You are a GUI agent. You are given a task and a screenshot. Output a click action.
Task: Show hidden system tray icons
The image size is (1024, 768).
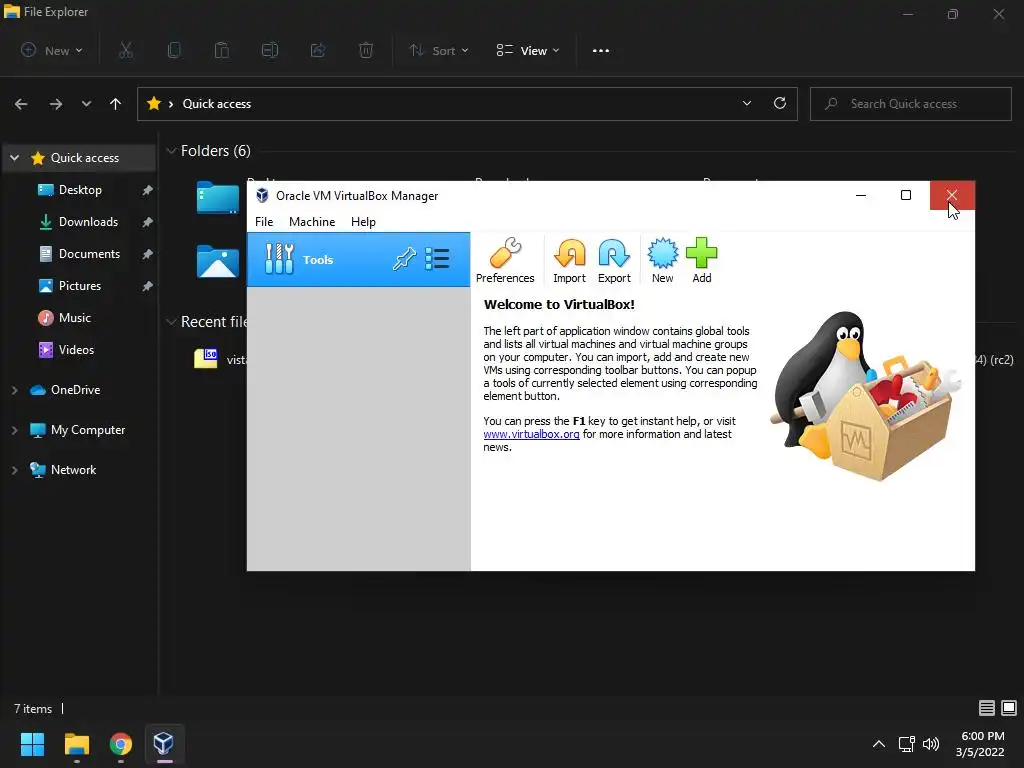click(879, 744)
